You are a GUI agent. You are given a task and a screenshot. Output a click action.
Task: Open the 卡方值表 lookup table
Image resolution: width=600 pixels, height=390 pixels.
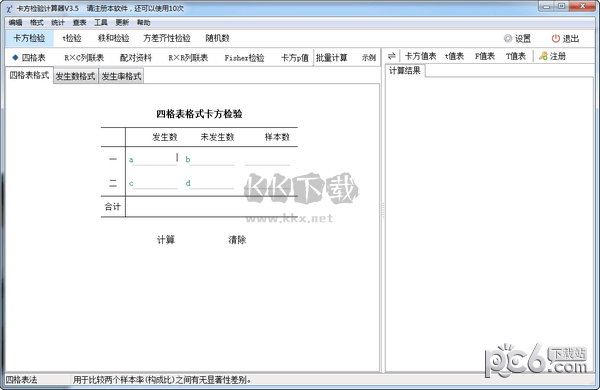pyautogui.click(x=421, y=56)
